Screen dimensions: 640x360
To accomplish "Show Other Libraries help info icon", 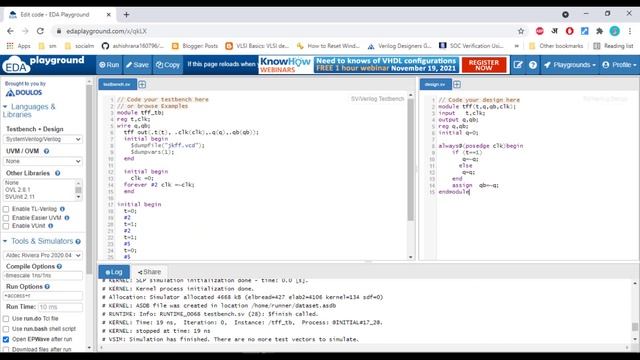I will [58, 173].
